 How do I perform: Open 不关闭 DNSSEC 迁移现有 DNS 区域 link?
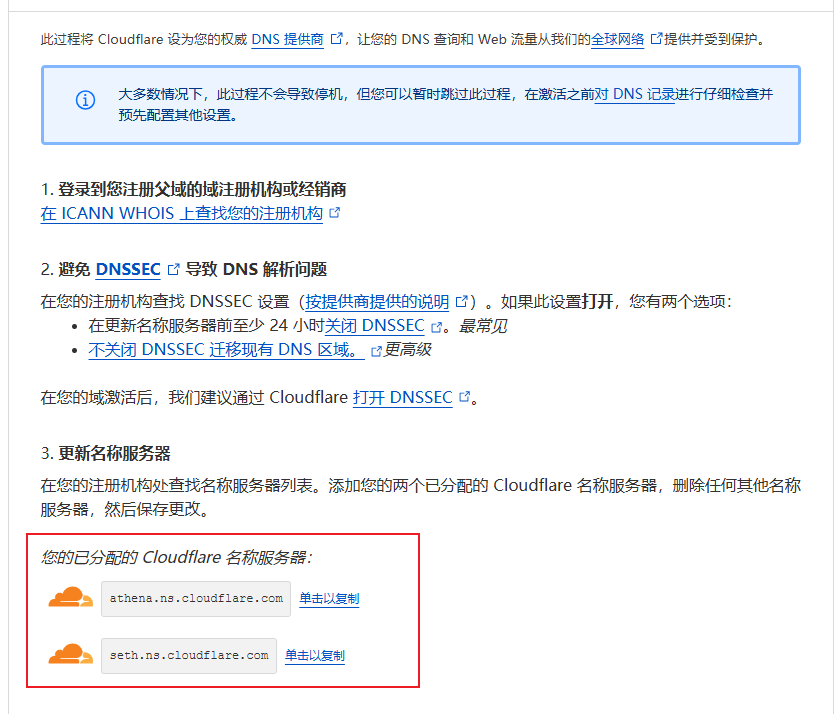point(226,350)
